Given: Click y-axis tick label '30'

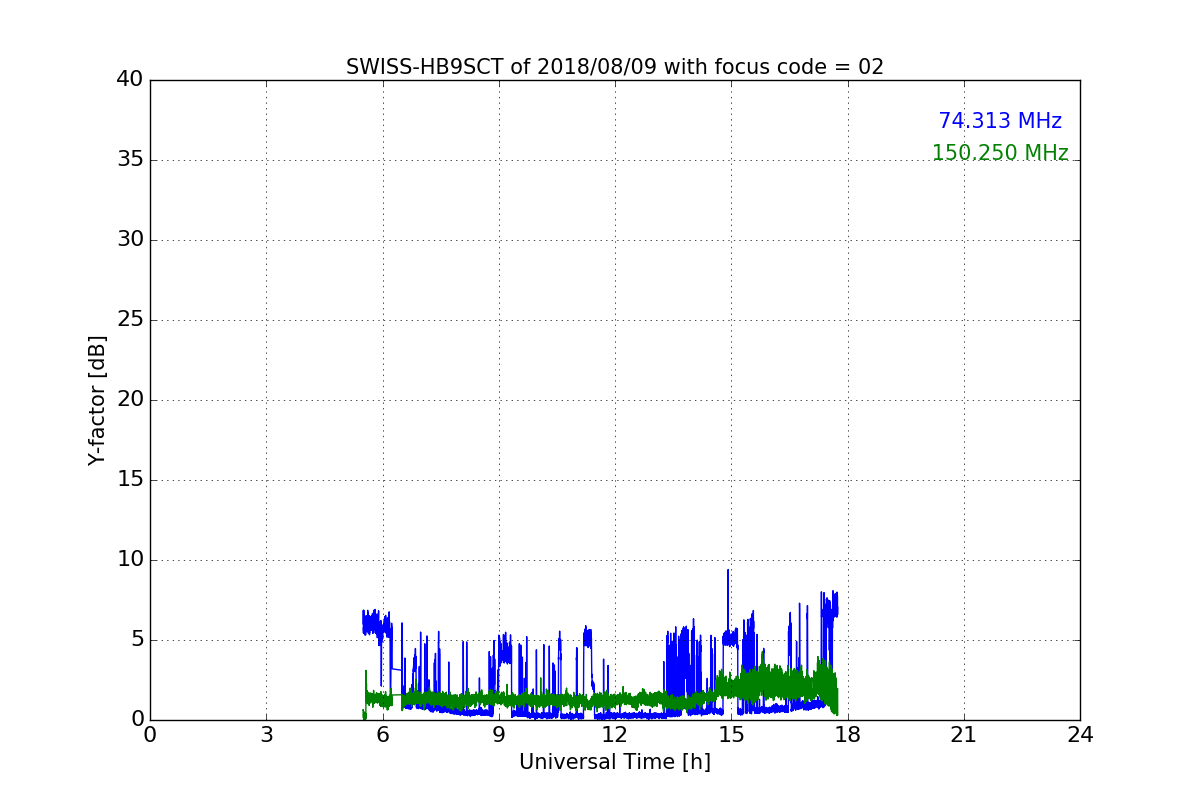Looking at the screenshot, I should 130,240.
